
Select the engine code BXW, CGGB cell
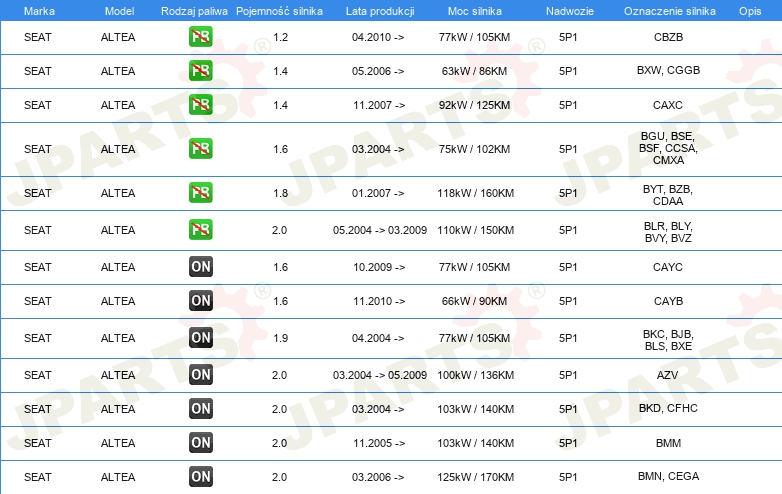click(668, 70)
